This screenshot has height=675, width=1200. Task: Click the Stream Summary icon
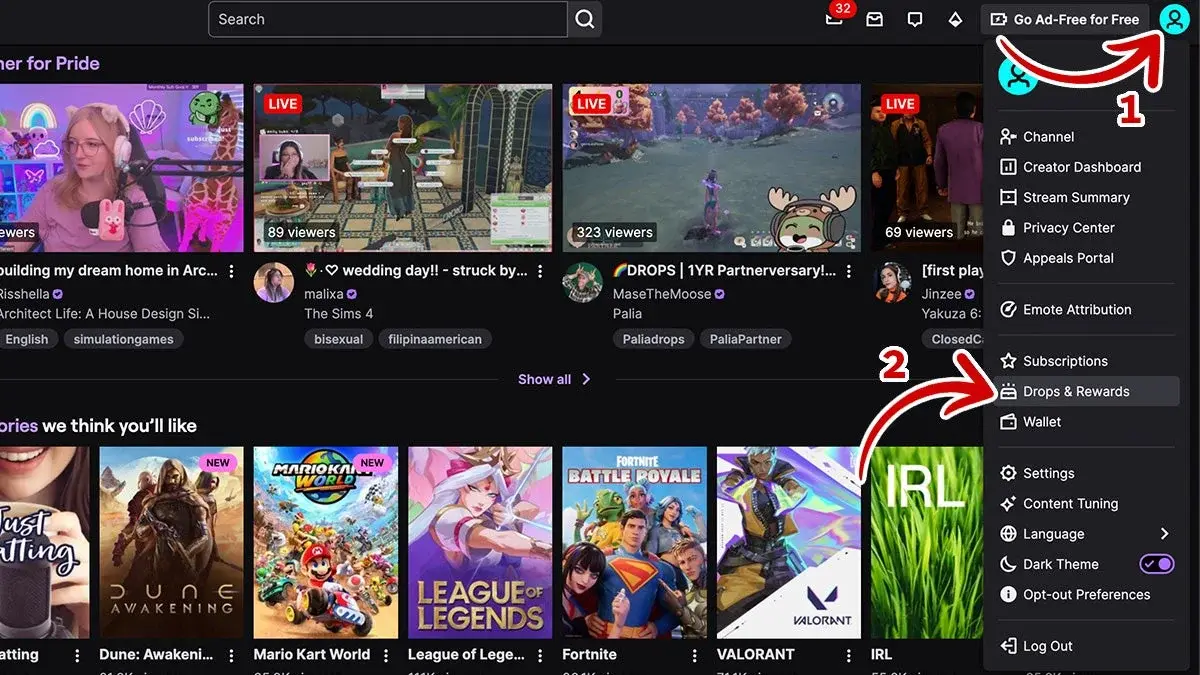click(1008, 197)
